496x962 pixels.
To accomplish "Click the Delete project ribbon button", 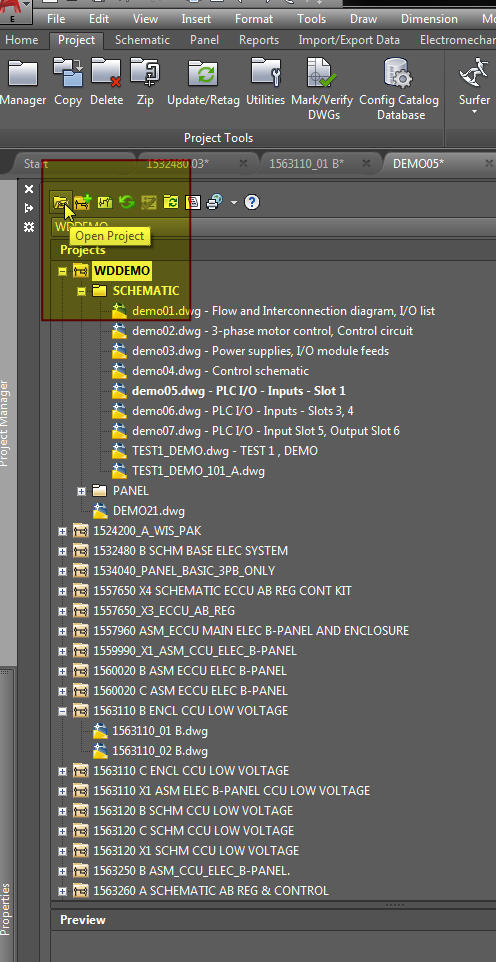I will point(106,83).
